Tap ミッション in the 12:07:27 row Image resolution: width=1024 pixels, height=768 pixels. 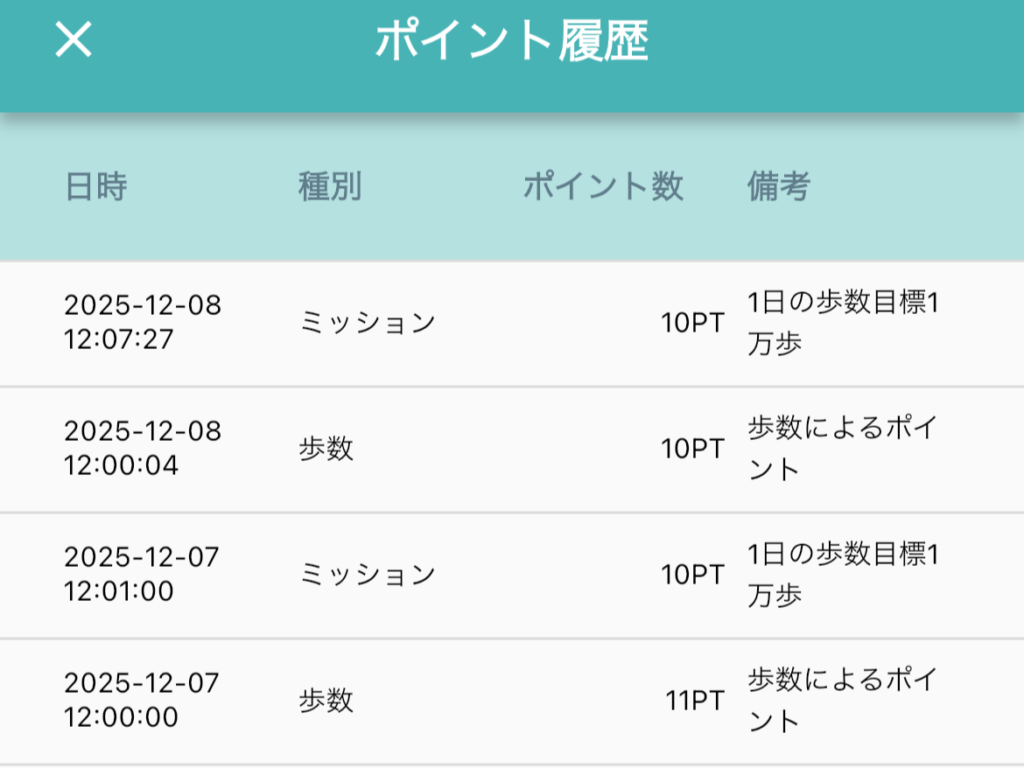tap(367, 323)
